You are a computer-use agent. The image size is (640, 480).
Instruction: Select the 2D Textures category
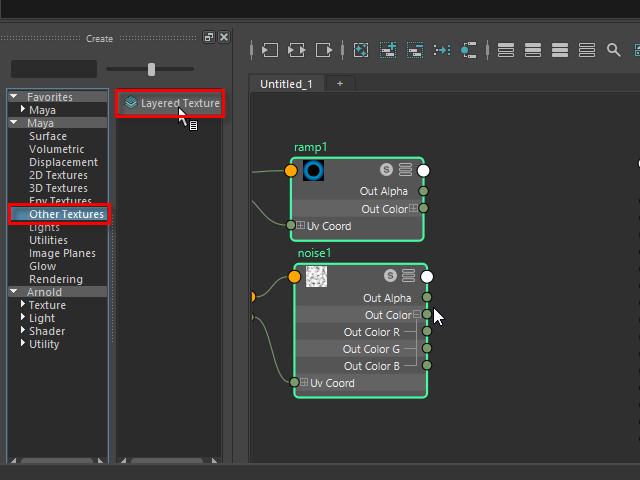click(x=58, y=175)
